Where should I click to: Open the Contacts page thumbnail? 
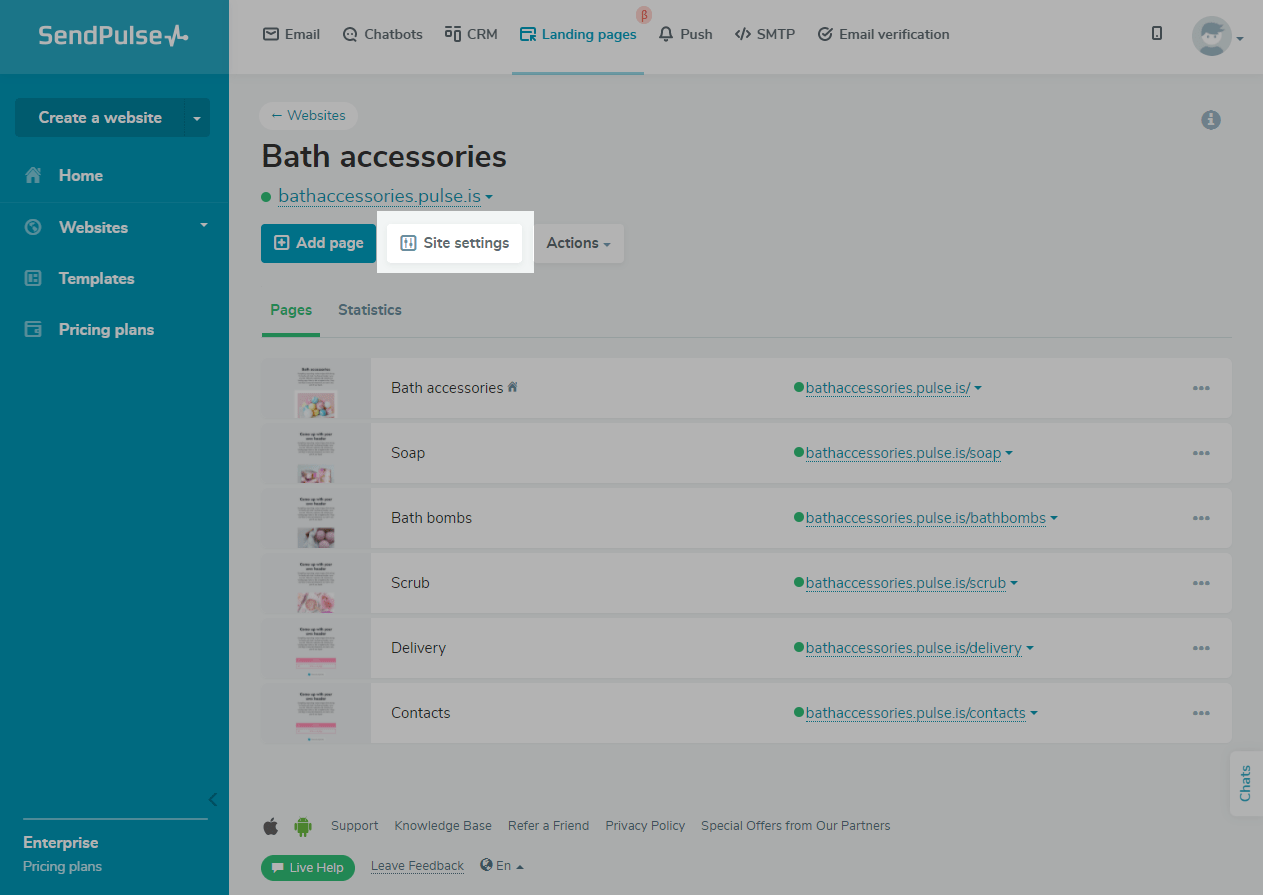[316, 713]
